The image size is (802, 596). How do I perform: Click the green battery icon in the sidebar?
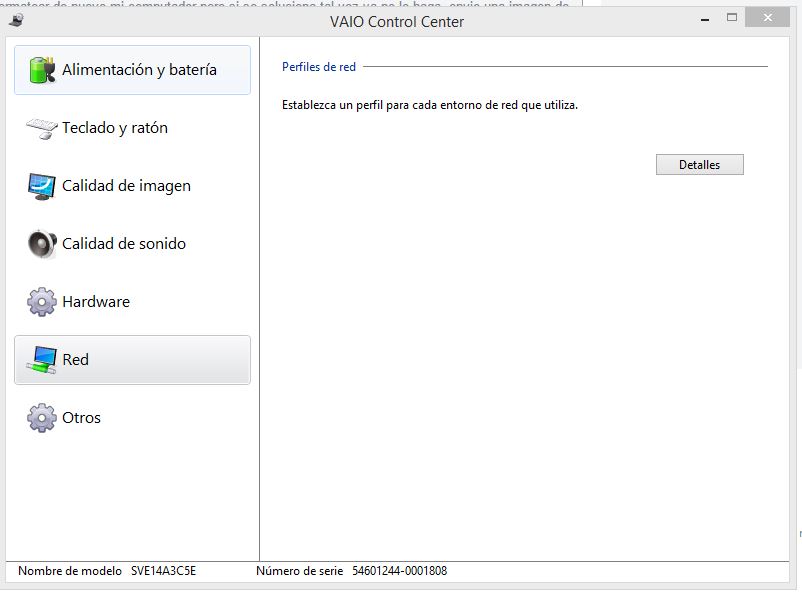41,70
